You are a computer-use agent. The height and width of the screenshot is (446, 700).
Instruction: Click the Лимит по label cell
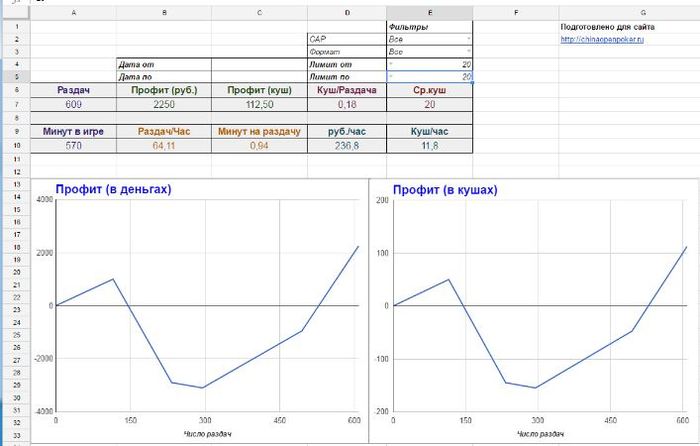[347, 77]
